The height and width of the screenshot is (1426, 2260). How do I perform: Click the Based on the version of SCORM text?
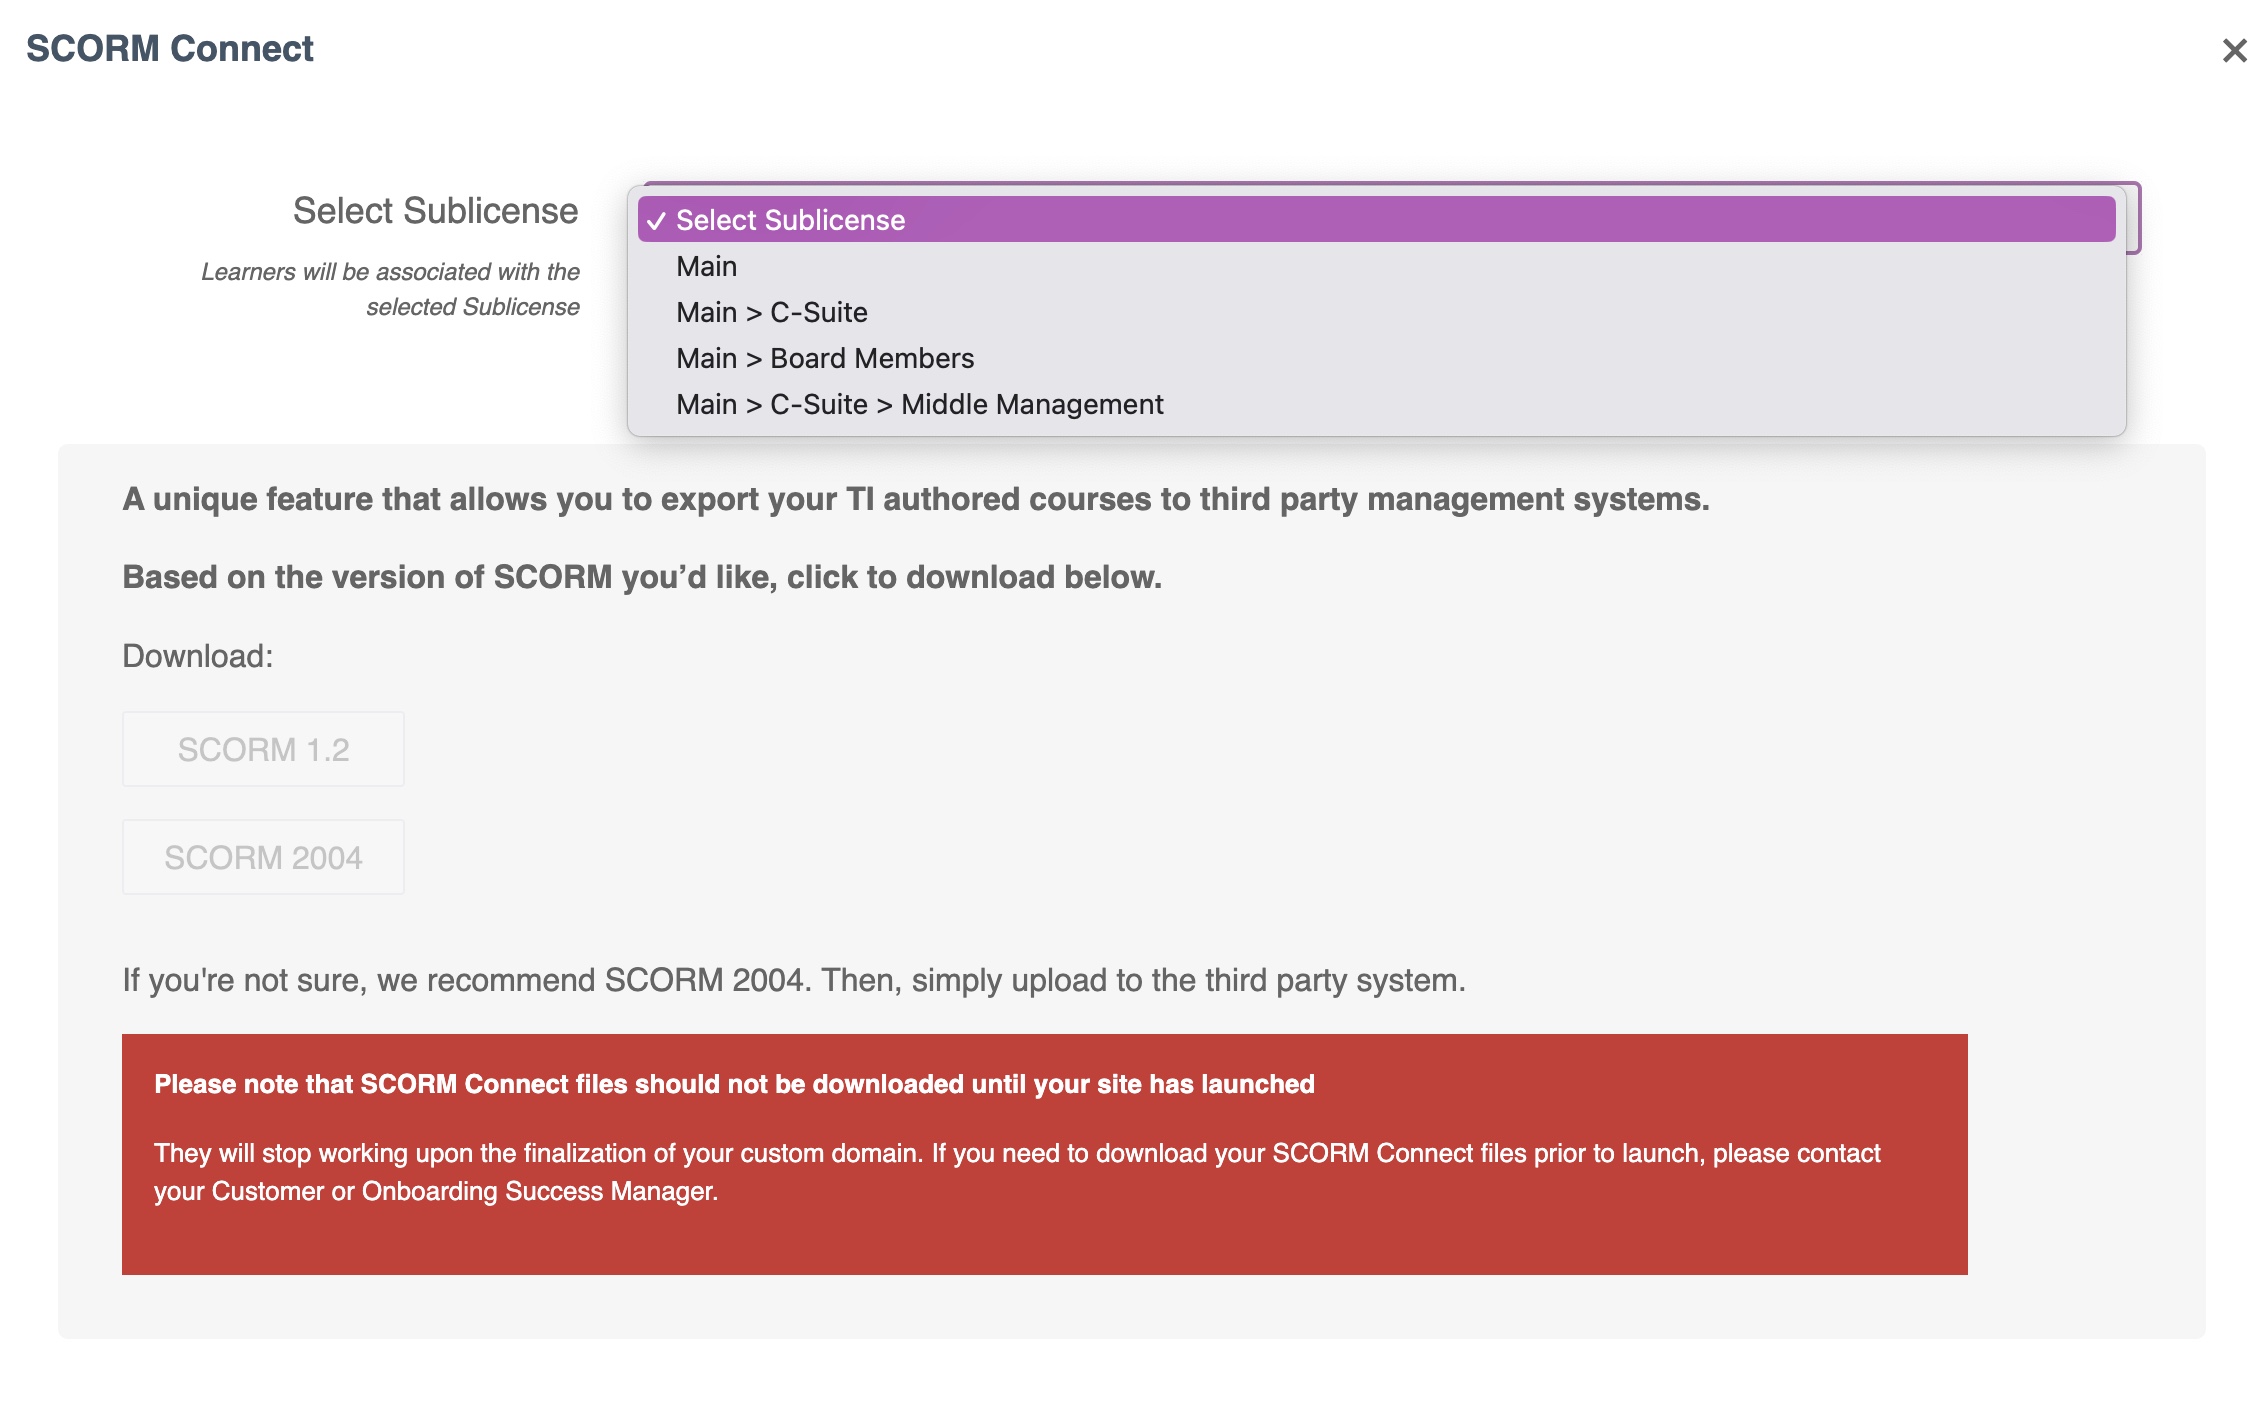[642, 577]
